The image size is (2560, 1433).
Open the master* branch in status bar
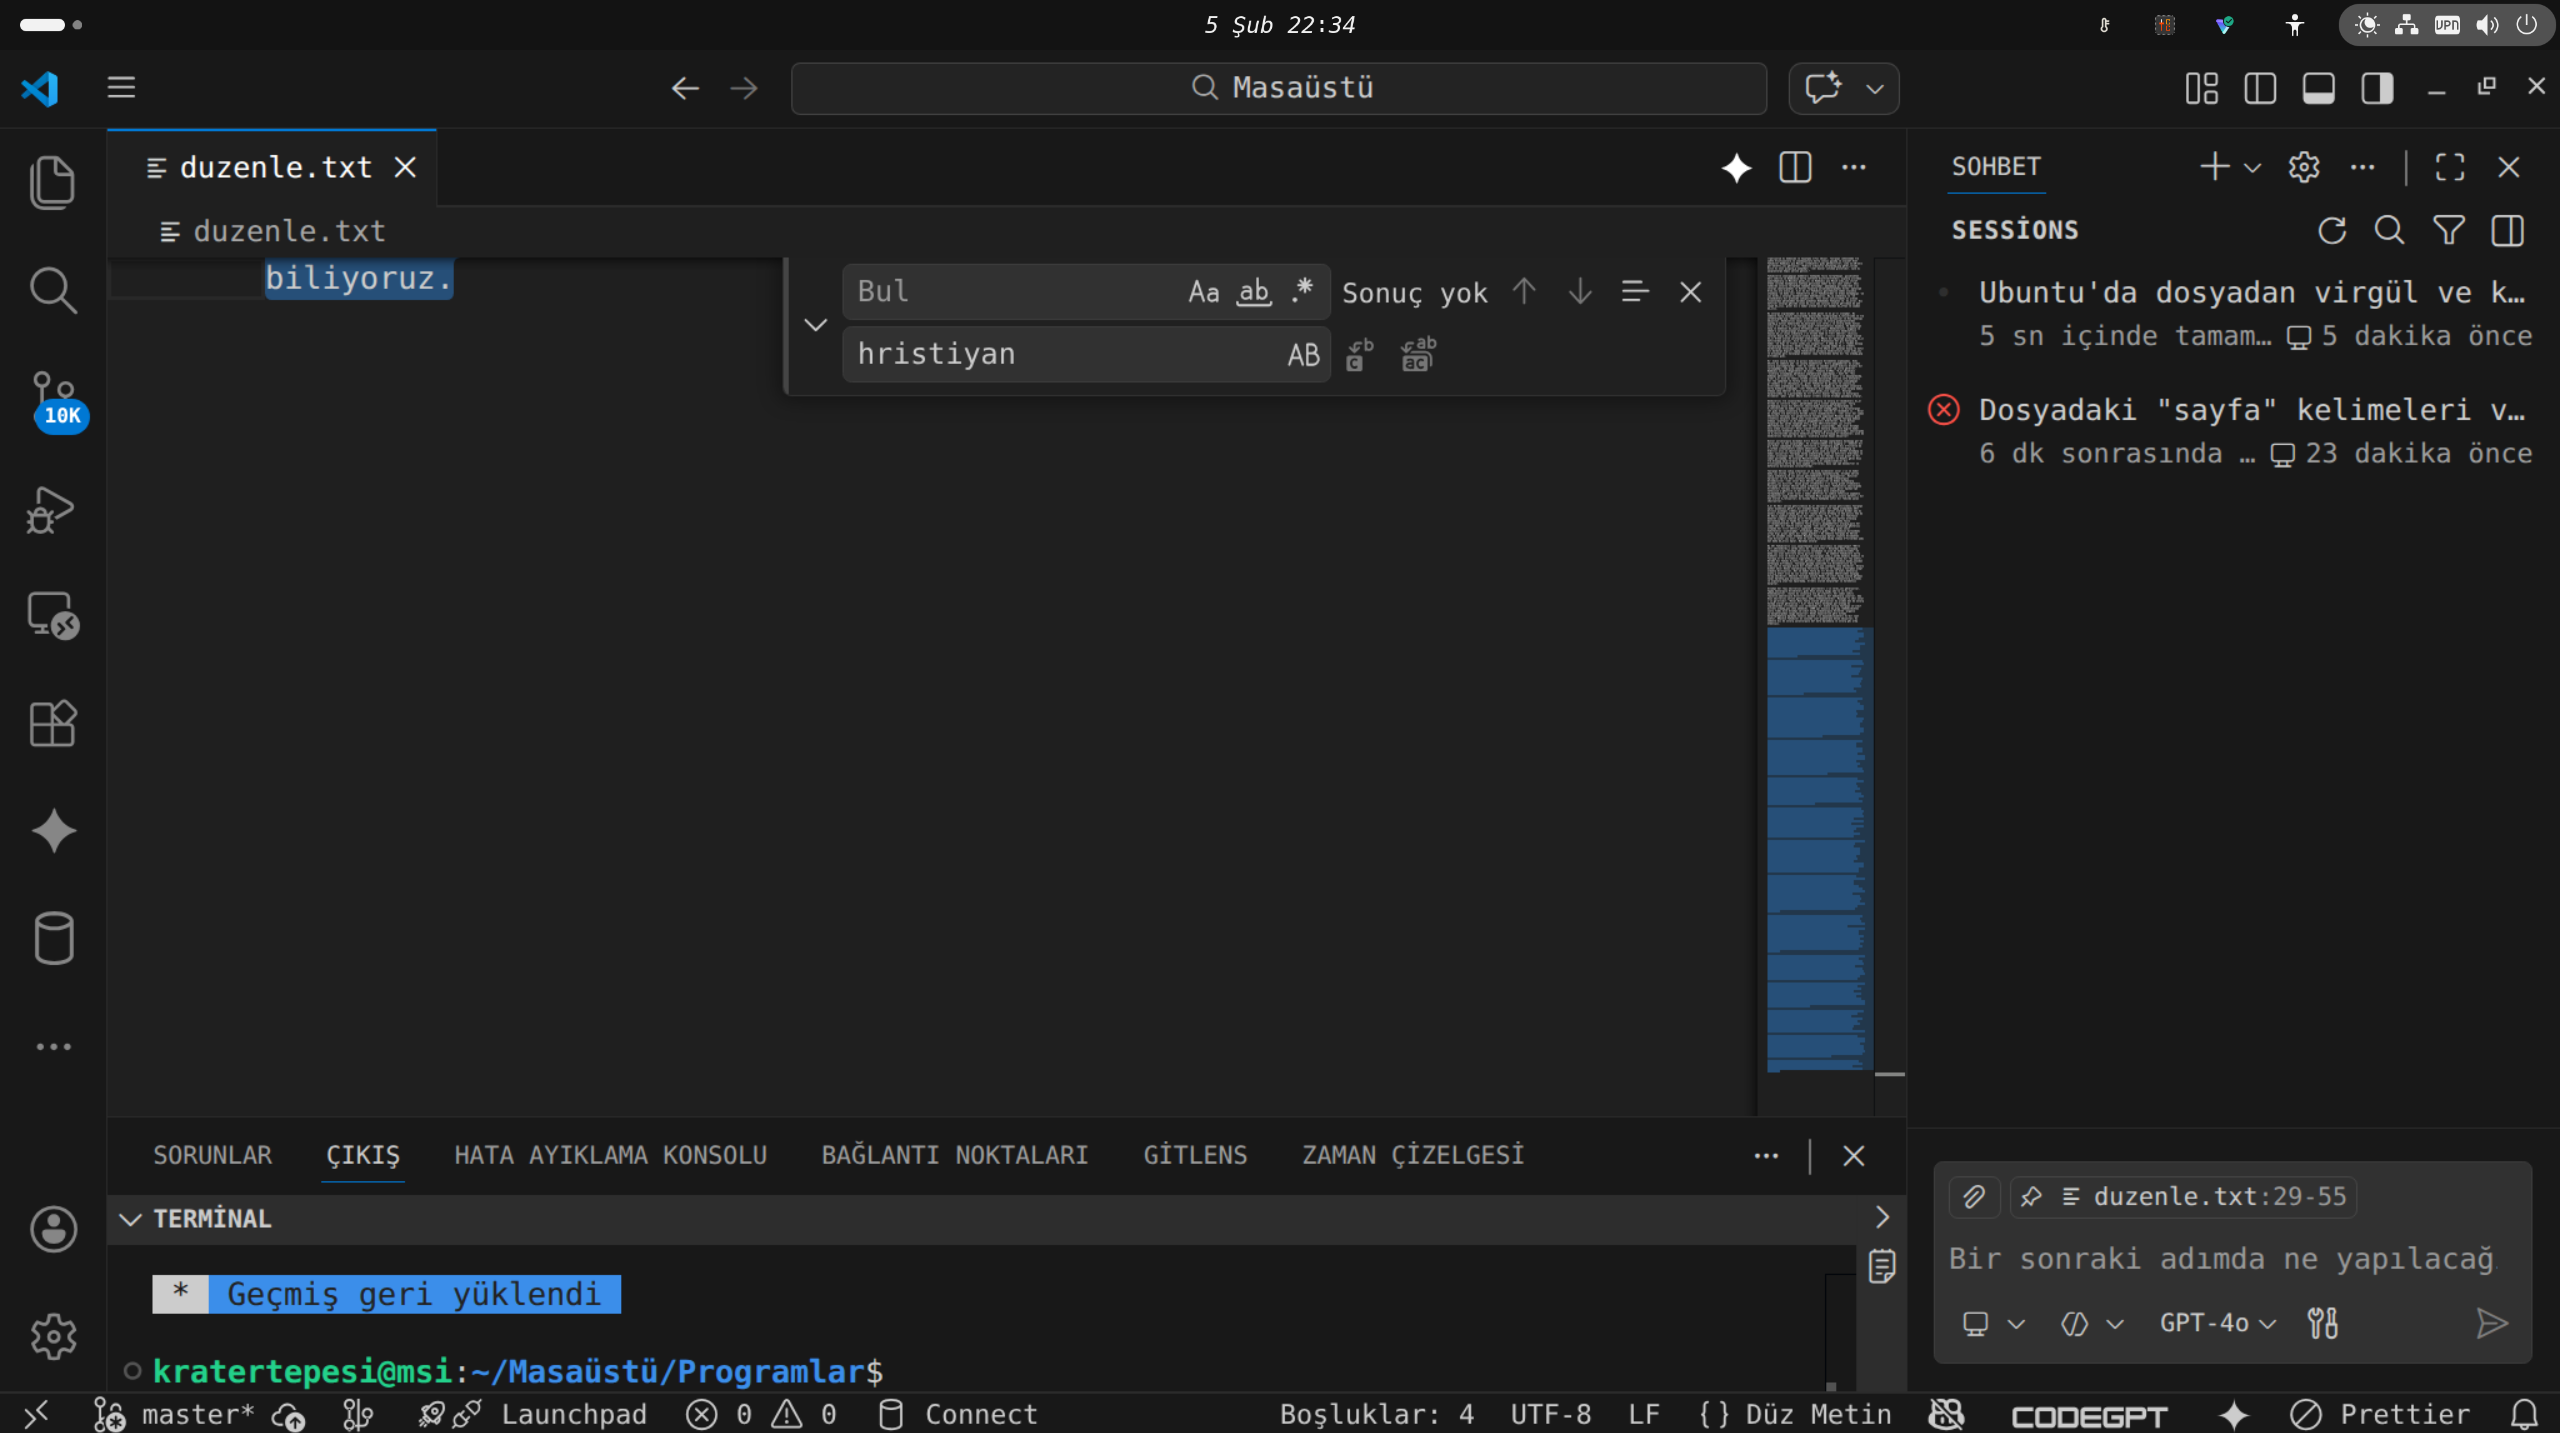(x=172, y=1414)
